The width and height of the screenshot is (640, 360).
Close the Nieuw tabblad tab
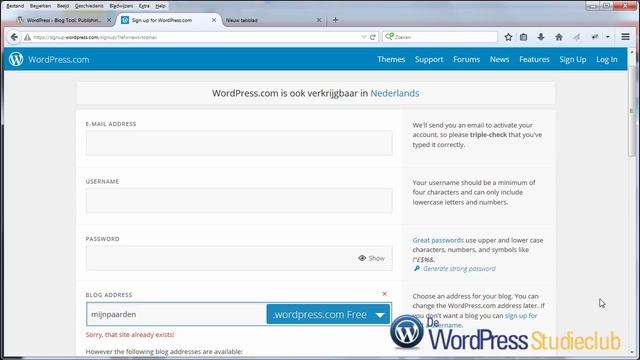coord(319,20)
